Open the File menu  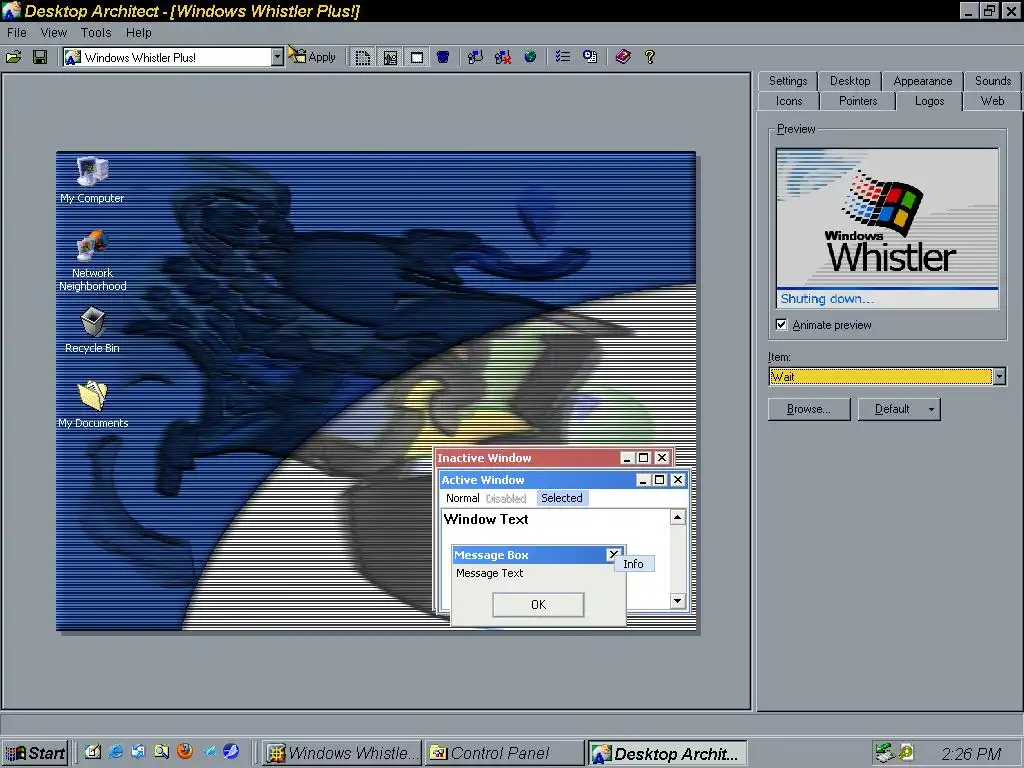(16, 33)
